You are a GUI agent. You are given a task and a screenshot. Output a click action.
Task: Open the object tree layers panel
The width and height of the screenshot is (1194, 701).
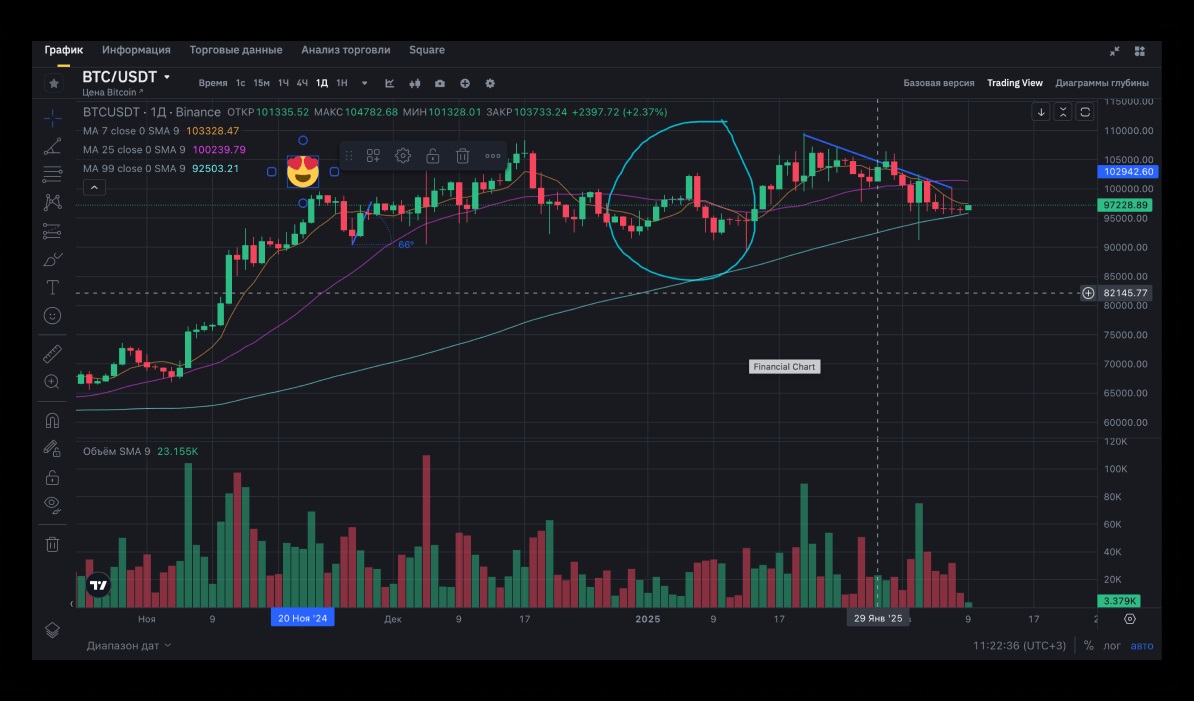pyautogui.click(x=53, y=630)
